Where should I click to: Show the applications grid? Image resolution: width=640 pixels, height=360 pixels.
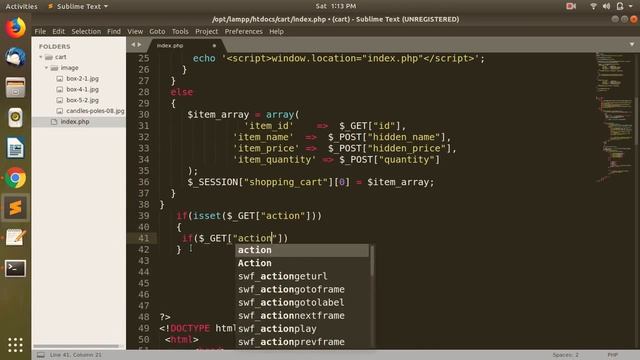(16, 345)
